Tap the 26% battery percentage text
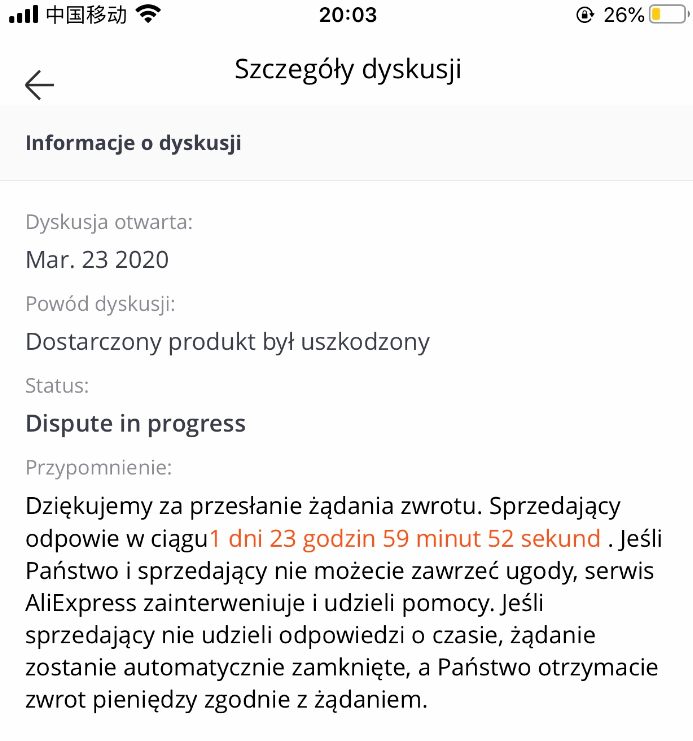The width and height of the screenshot is (693, 741). click(624, 15)
